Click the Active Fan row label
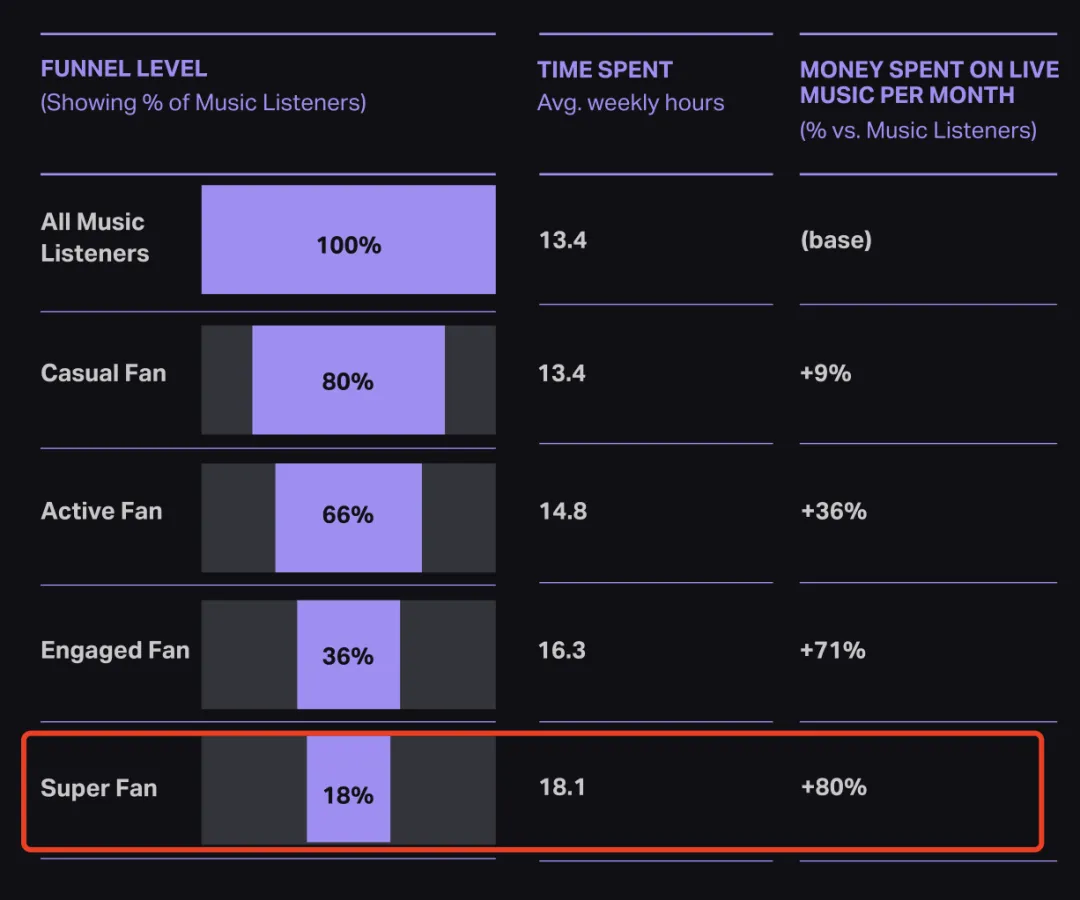Image resolution: width=1080 pixels, height=900 pixels. (101, 512)
